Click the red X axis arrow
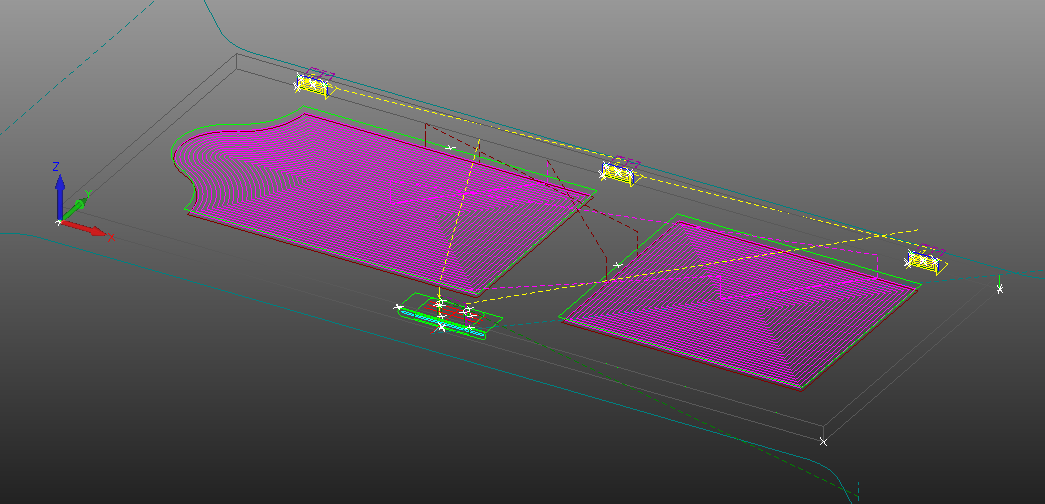1045x504 pixels. pyautogui.click(x=83, y=227)
